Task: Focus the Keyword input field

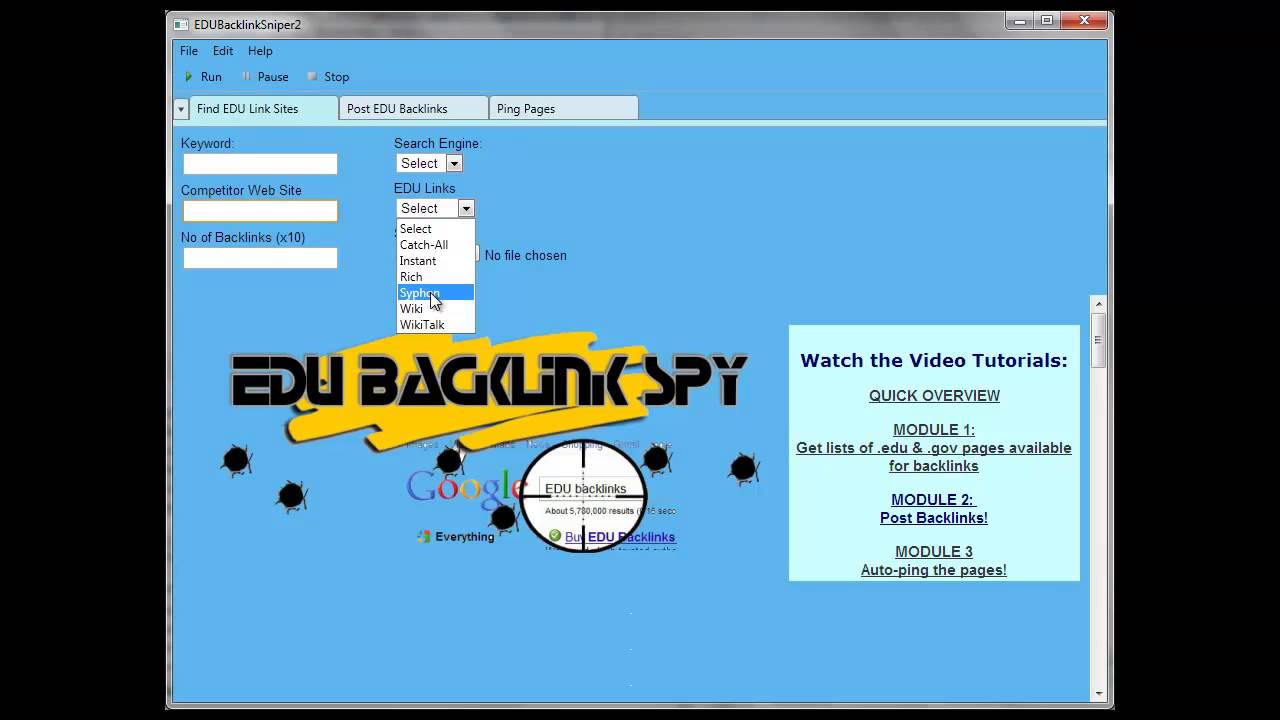Action: [x=260, y=164]
